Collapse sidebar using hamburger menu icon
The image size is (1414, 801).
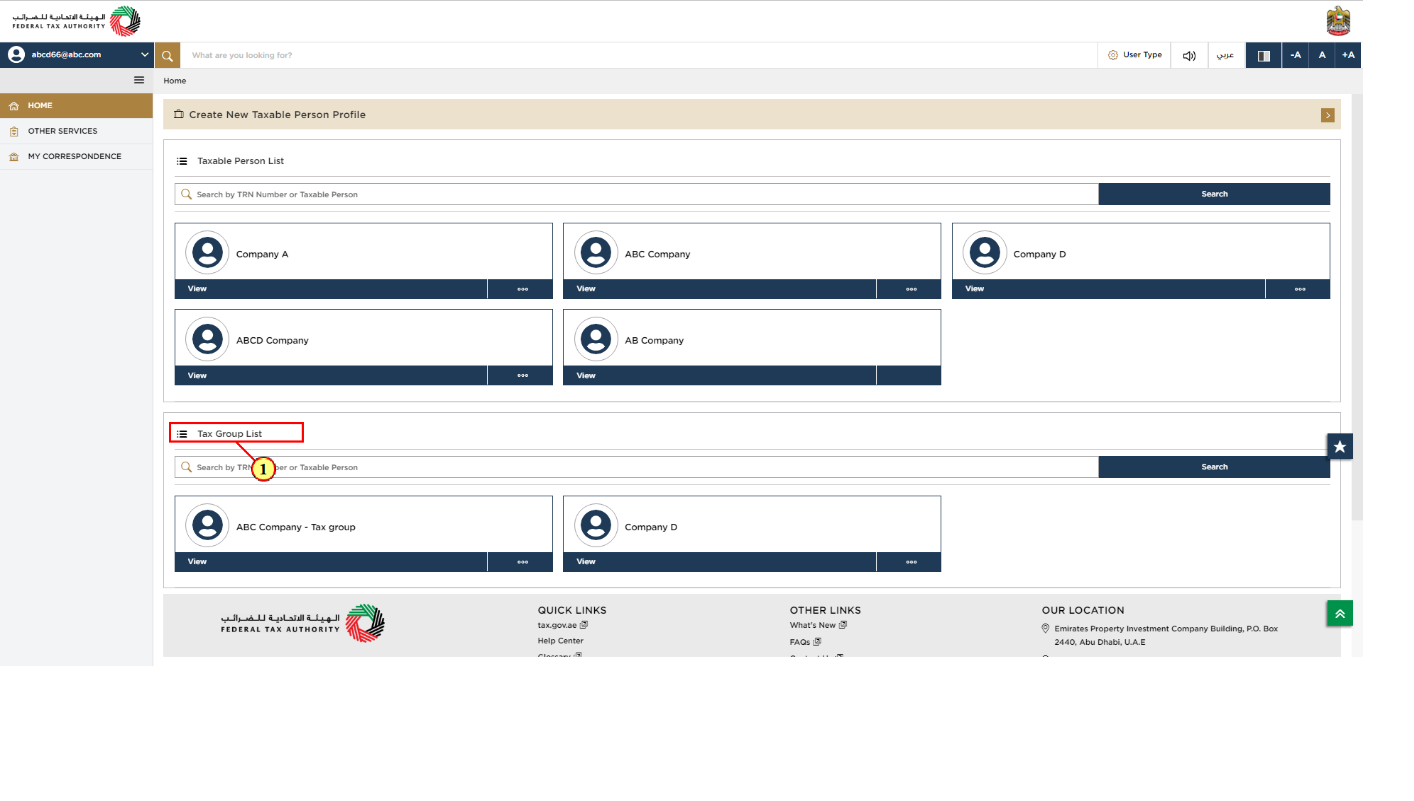coord(139,80)
